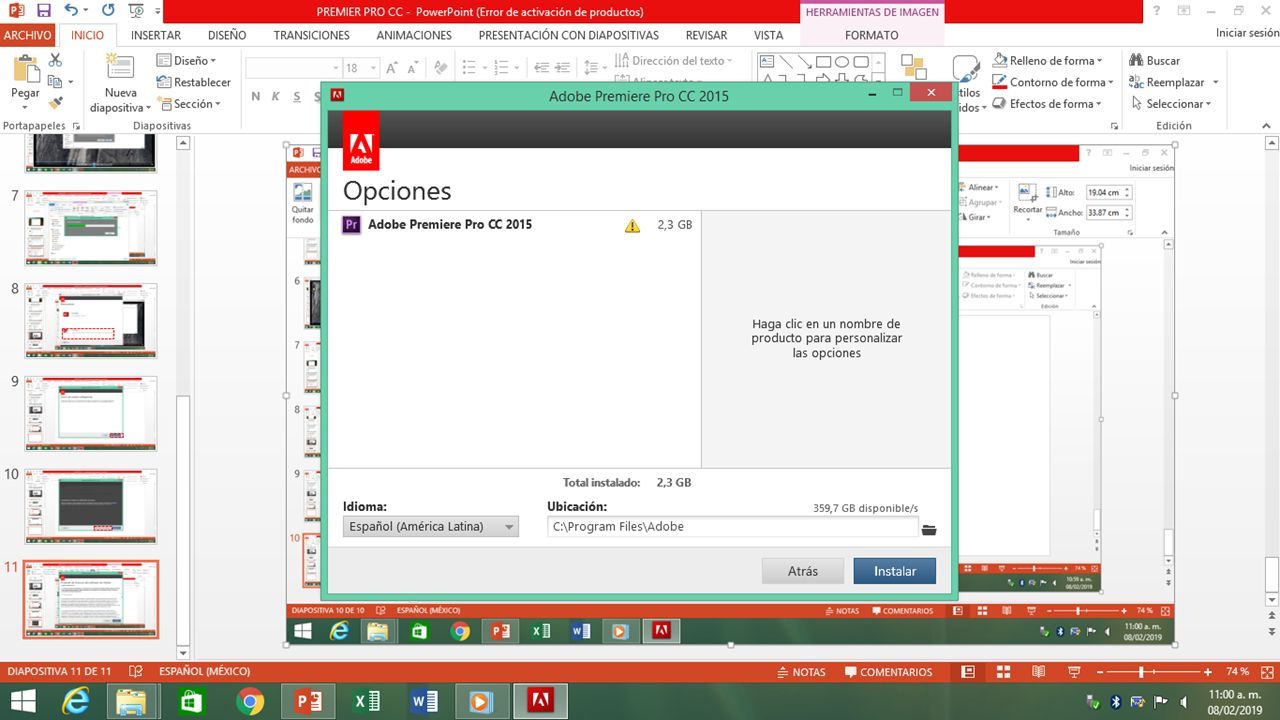
Task: Open the ARCHIVO tab
Action: (x=28, y=35)
